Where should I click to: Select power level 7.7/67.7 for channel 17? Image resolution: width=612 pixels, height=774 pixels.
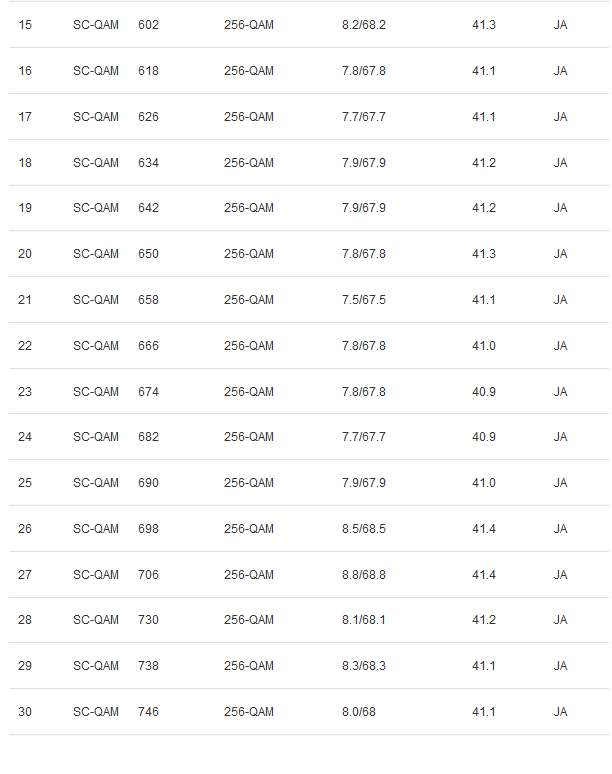coord(364,116)
